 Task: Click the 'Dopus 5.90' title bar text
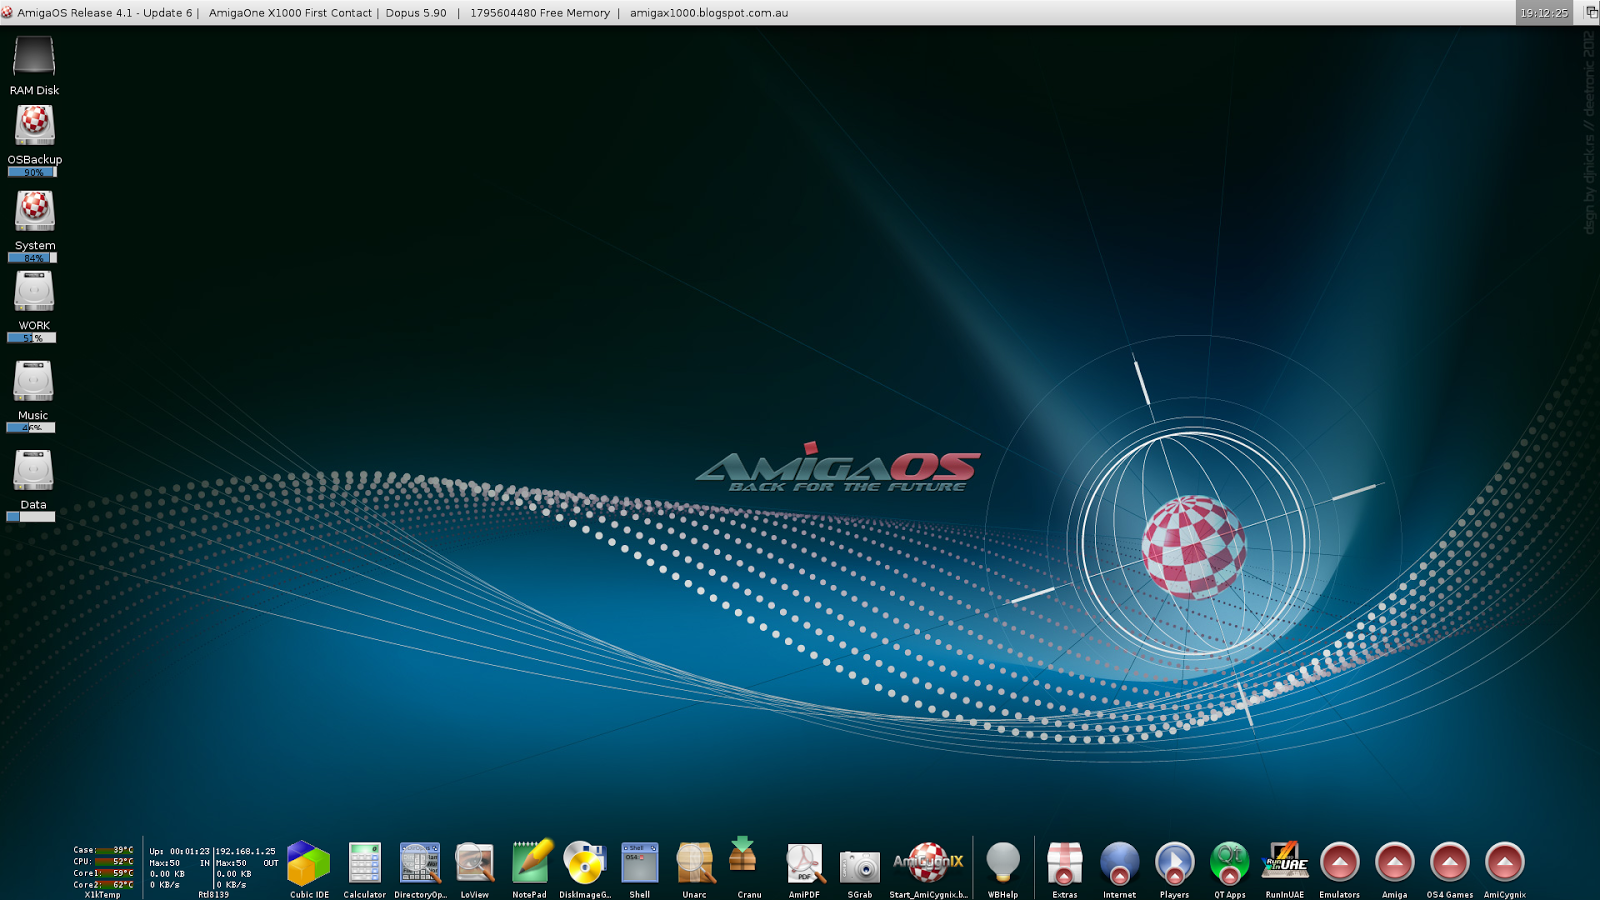tap(416, 13)
